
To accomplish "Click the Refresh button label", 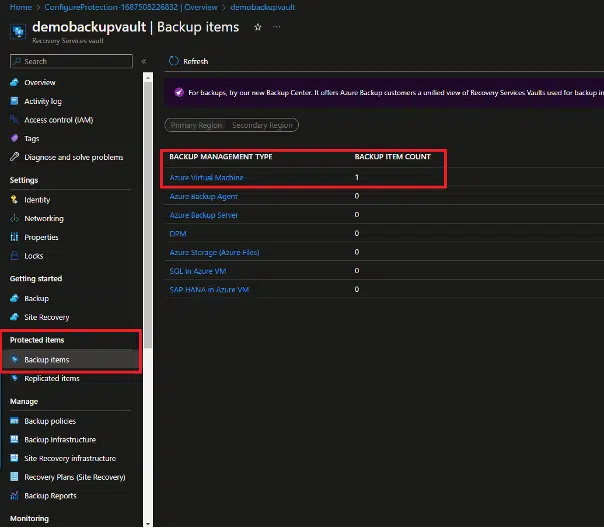I will 196,61.
